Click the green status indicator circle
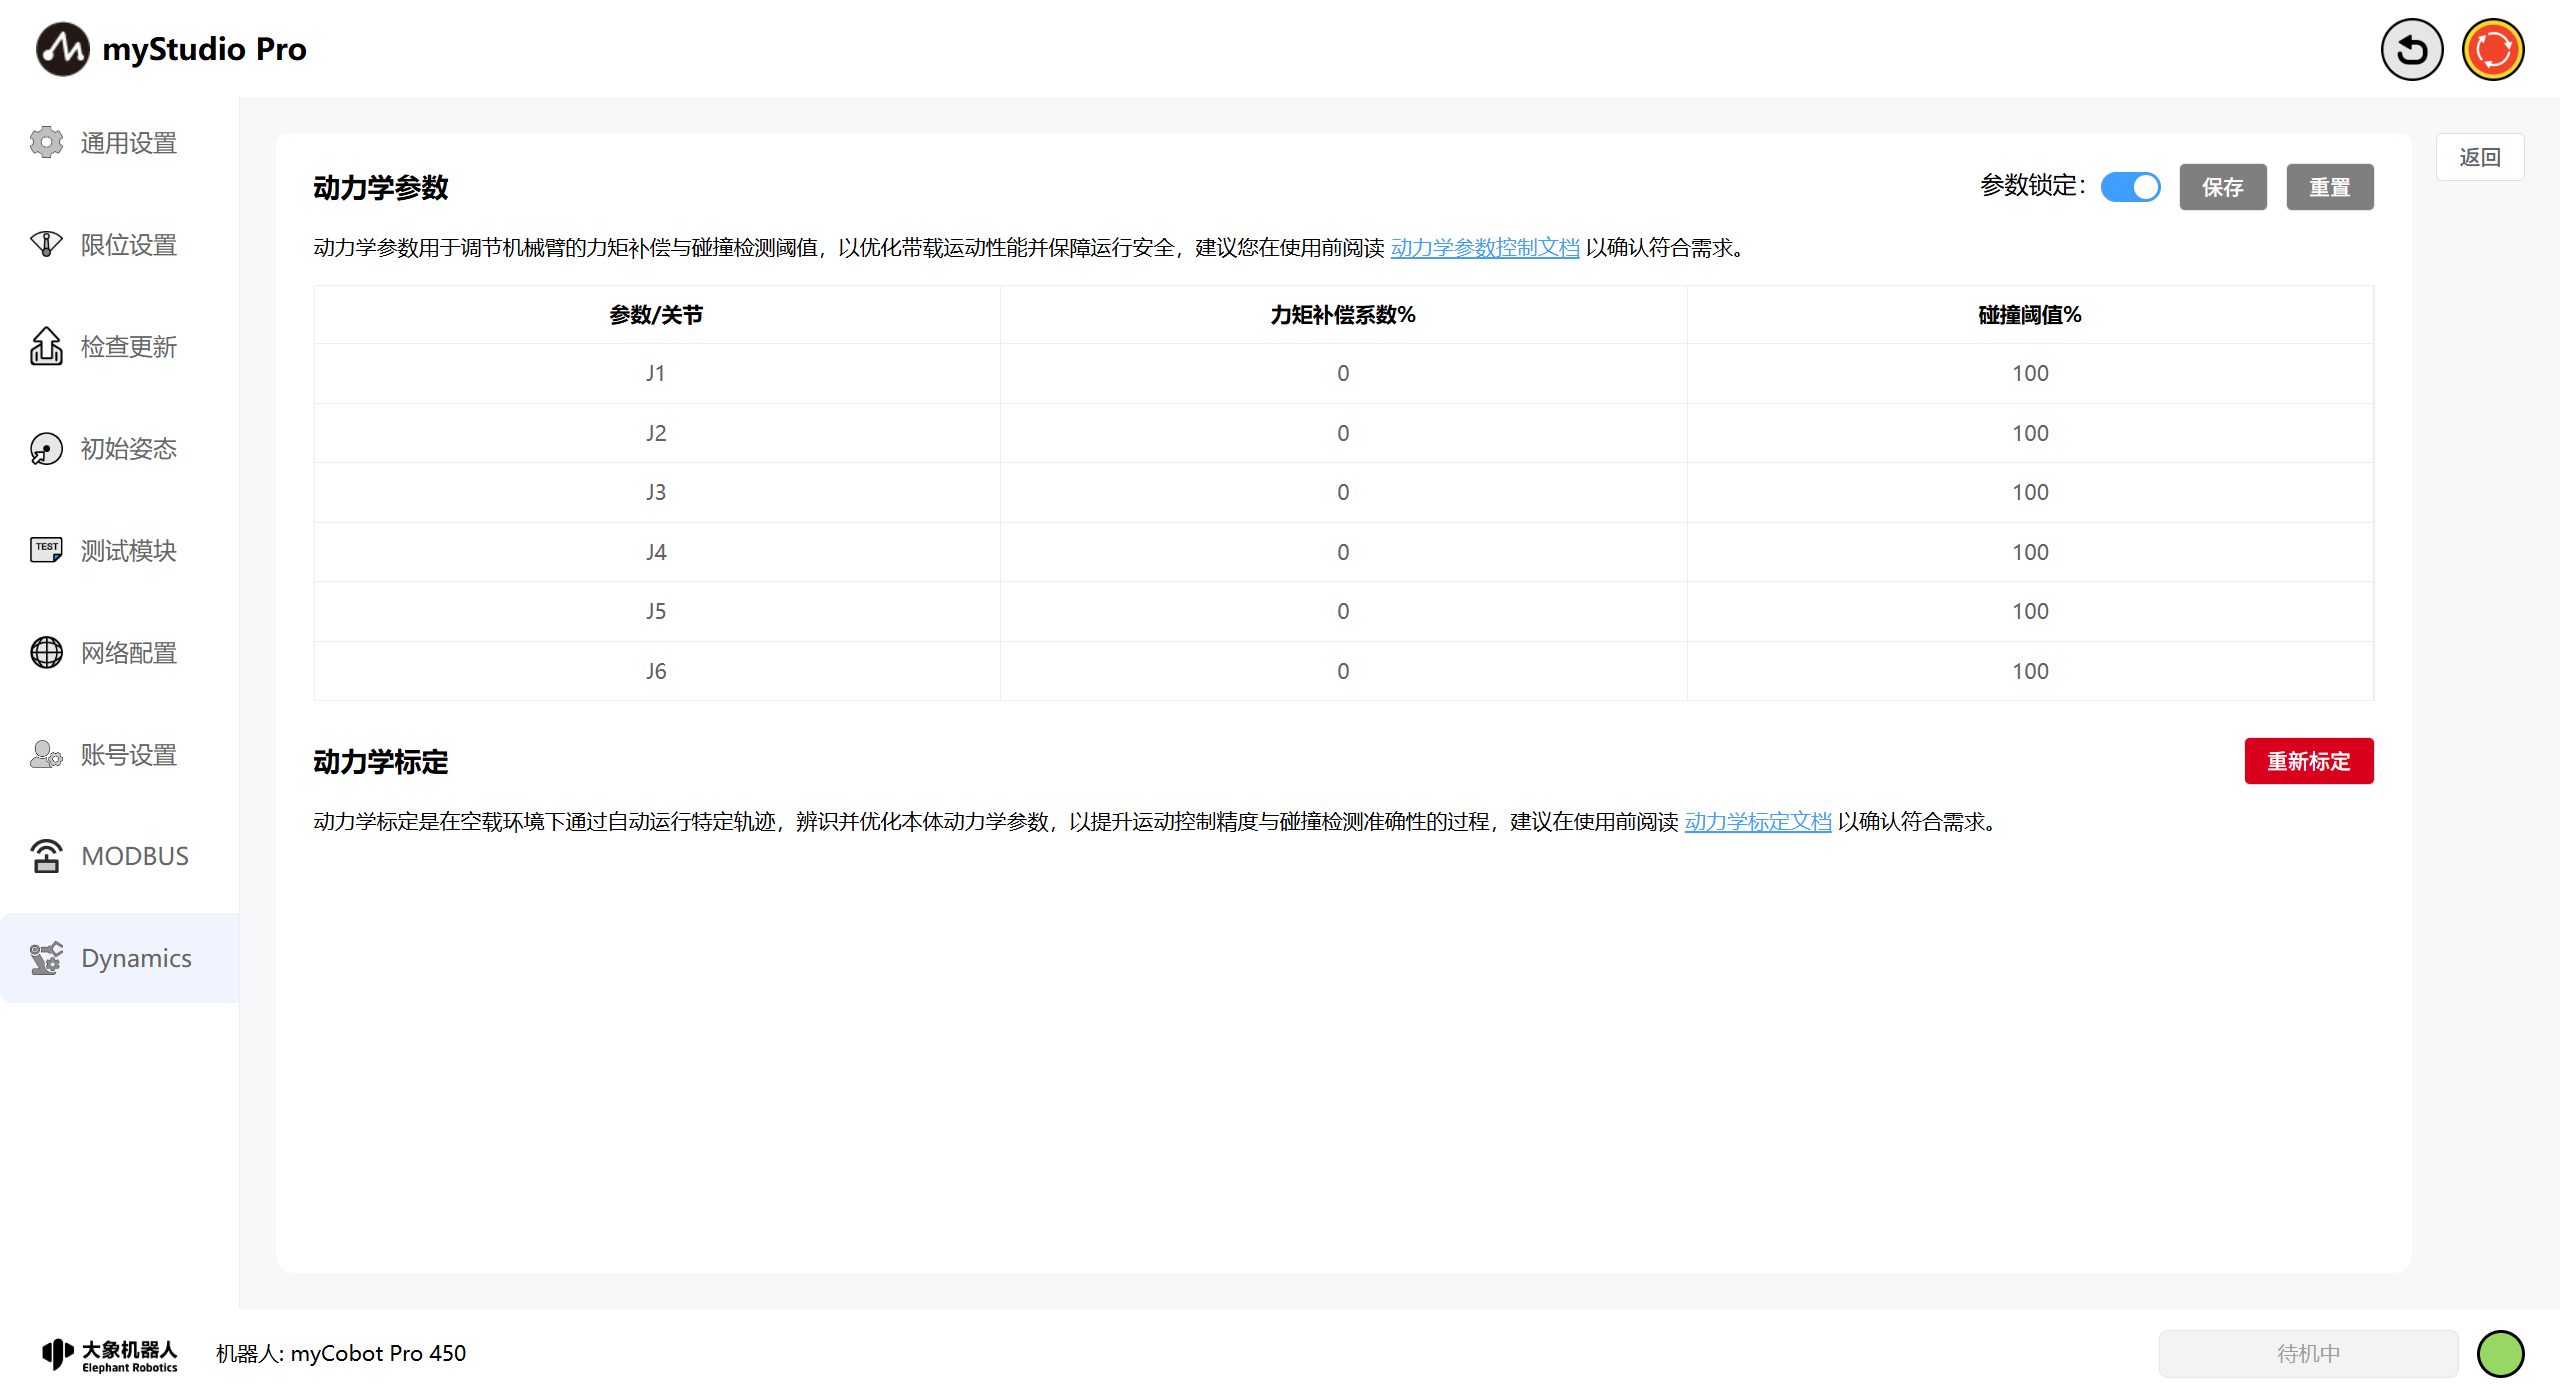 pyautogui.click(x=2500, y=1353)
